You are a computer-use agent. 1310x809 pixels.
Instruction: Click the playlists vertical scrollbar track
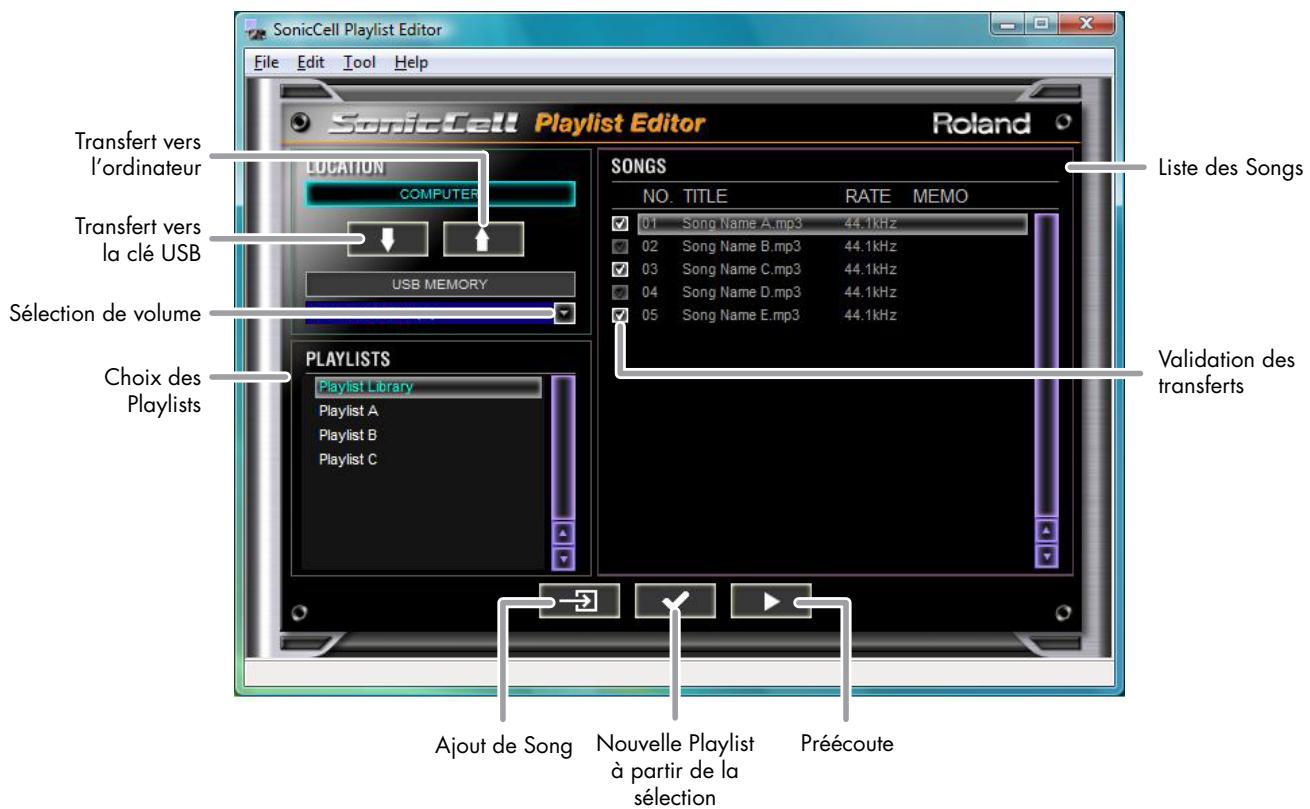[x=564, y=450]
